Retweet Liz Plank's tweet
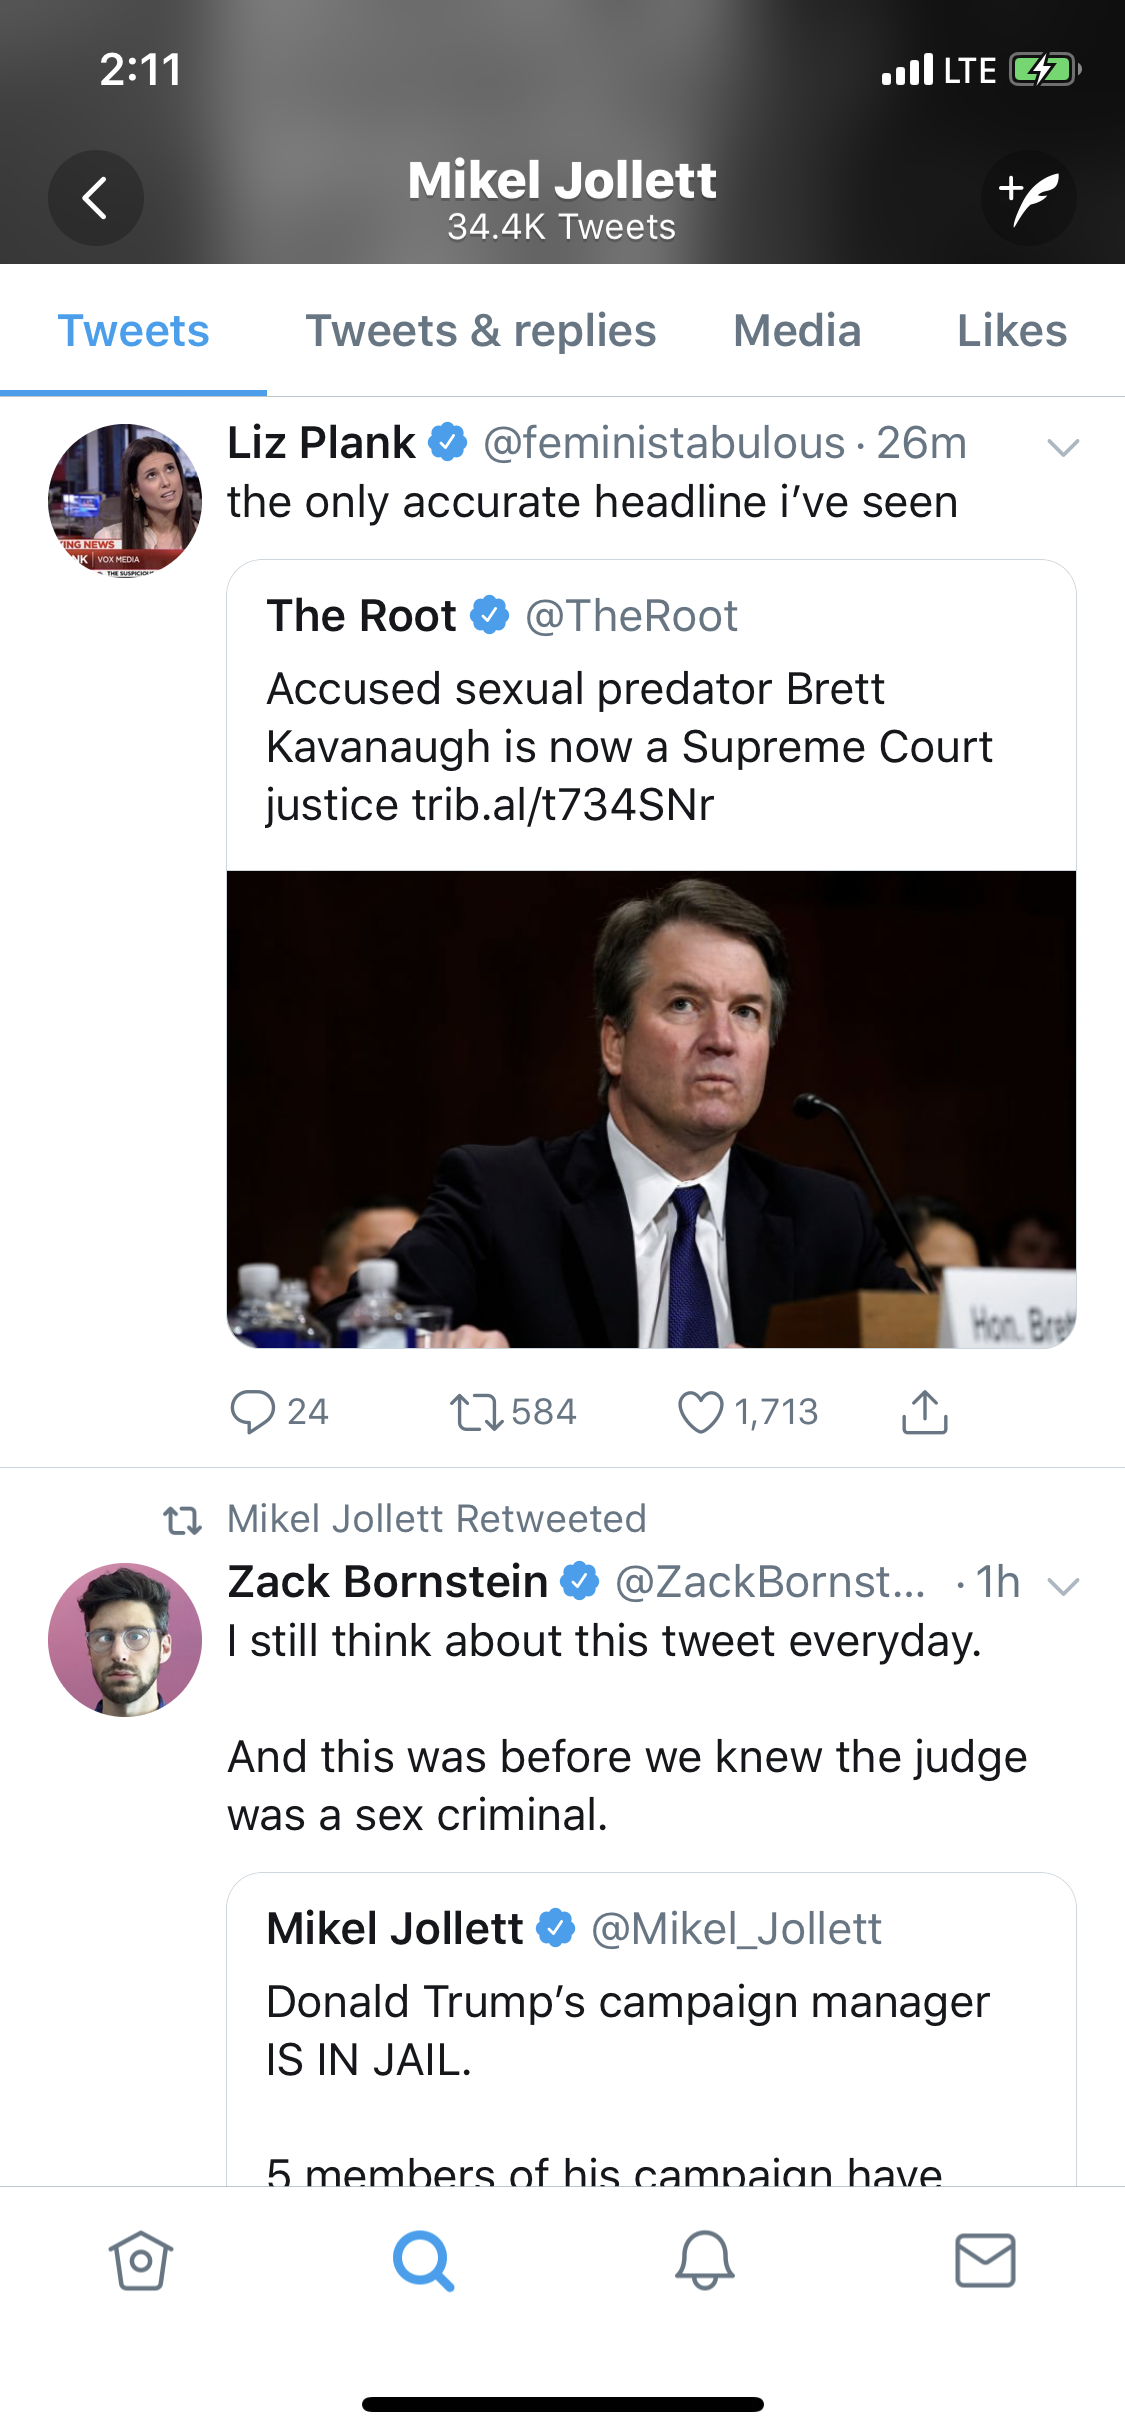 click(513, 1412)
